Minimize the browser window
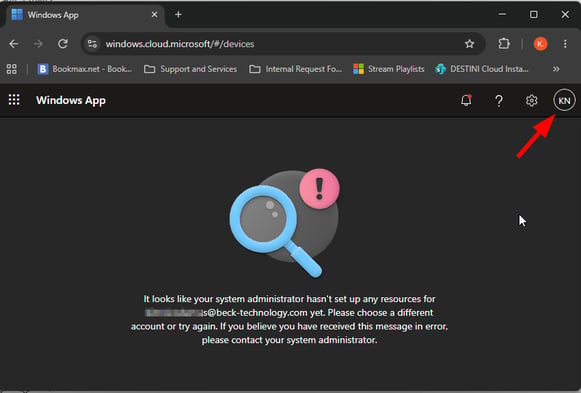The width and height of the screenshot is (581, 393). coord(502,14)
